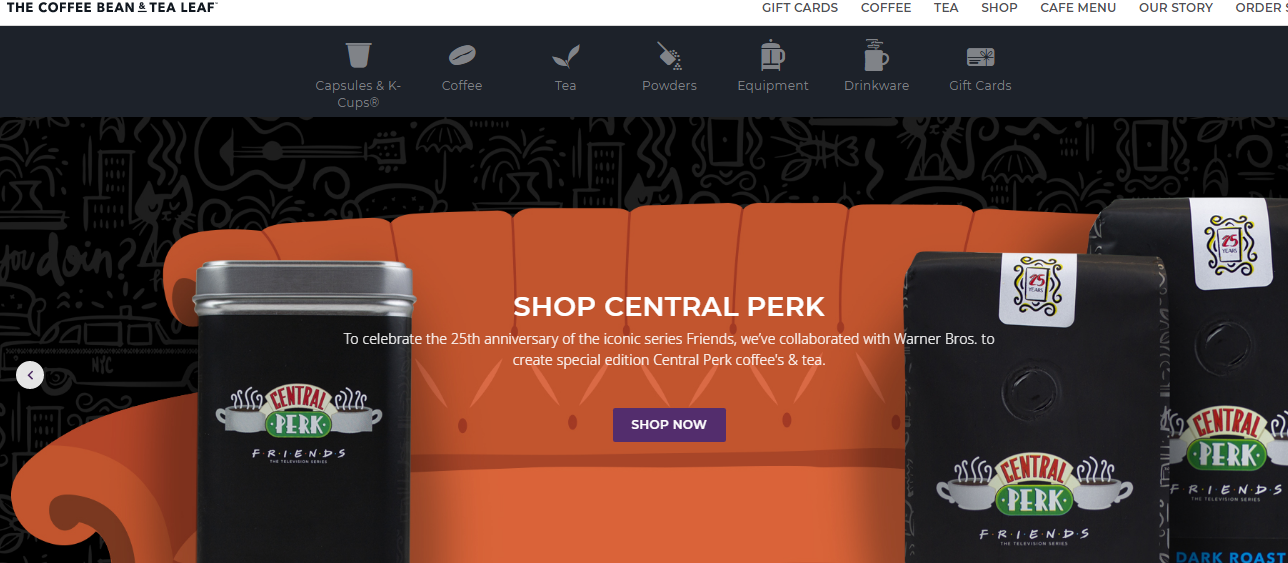Open the Our Story page link
This screenshot has height=563, width=1288.
point(1176,8)
